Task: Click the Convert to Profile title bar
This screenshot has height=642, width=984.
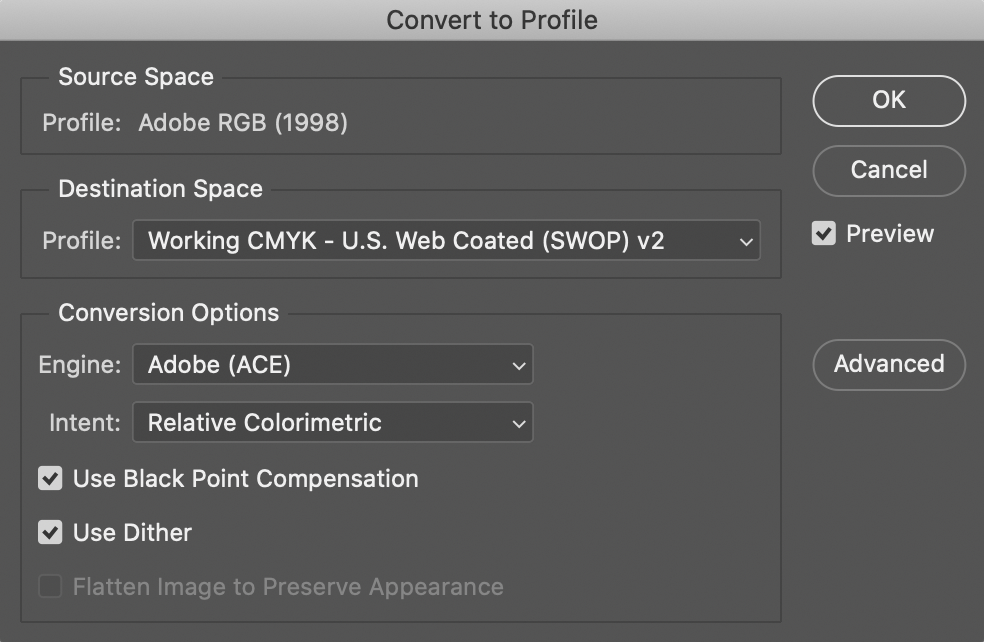Action: [x=492, y=20]
